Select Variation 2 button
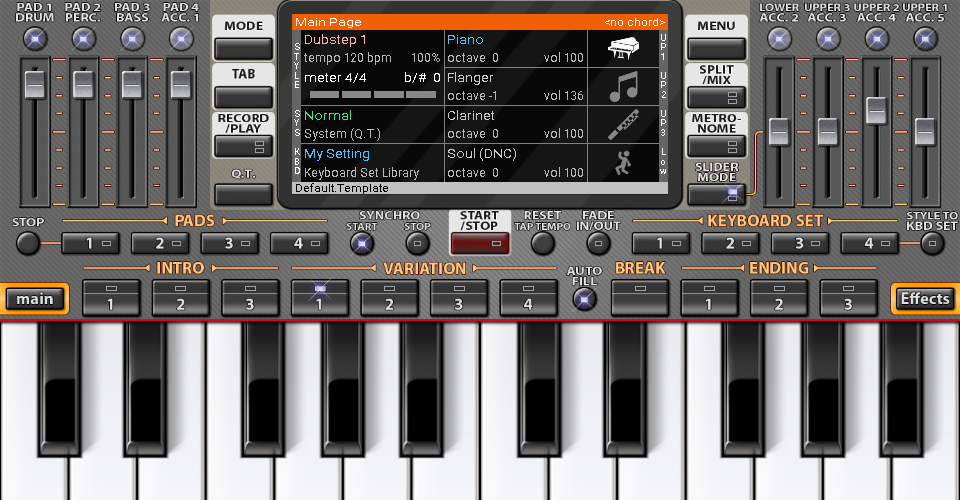 (x=389, y=297)
